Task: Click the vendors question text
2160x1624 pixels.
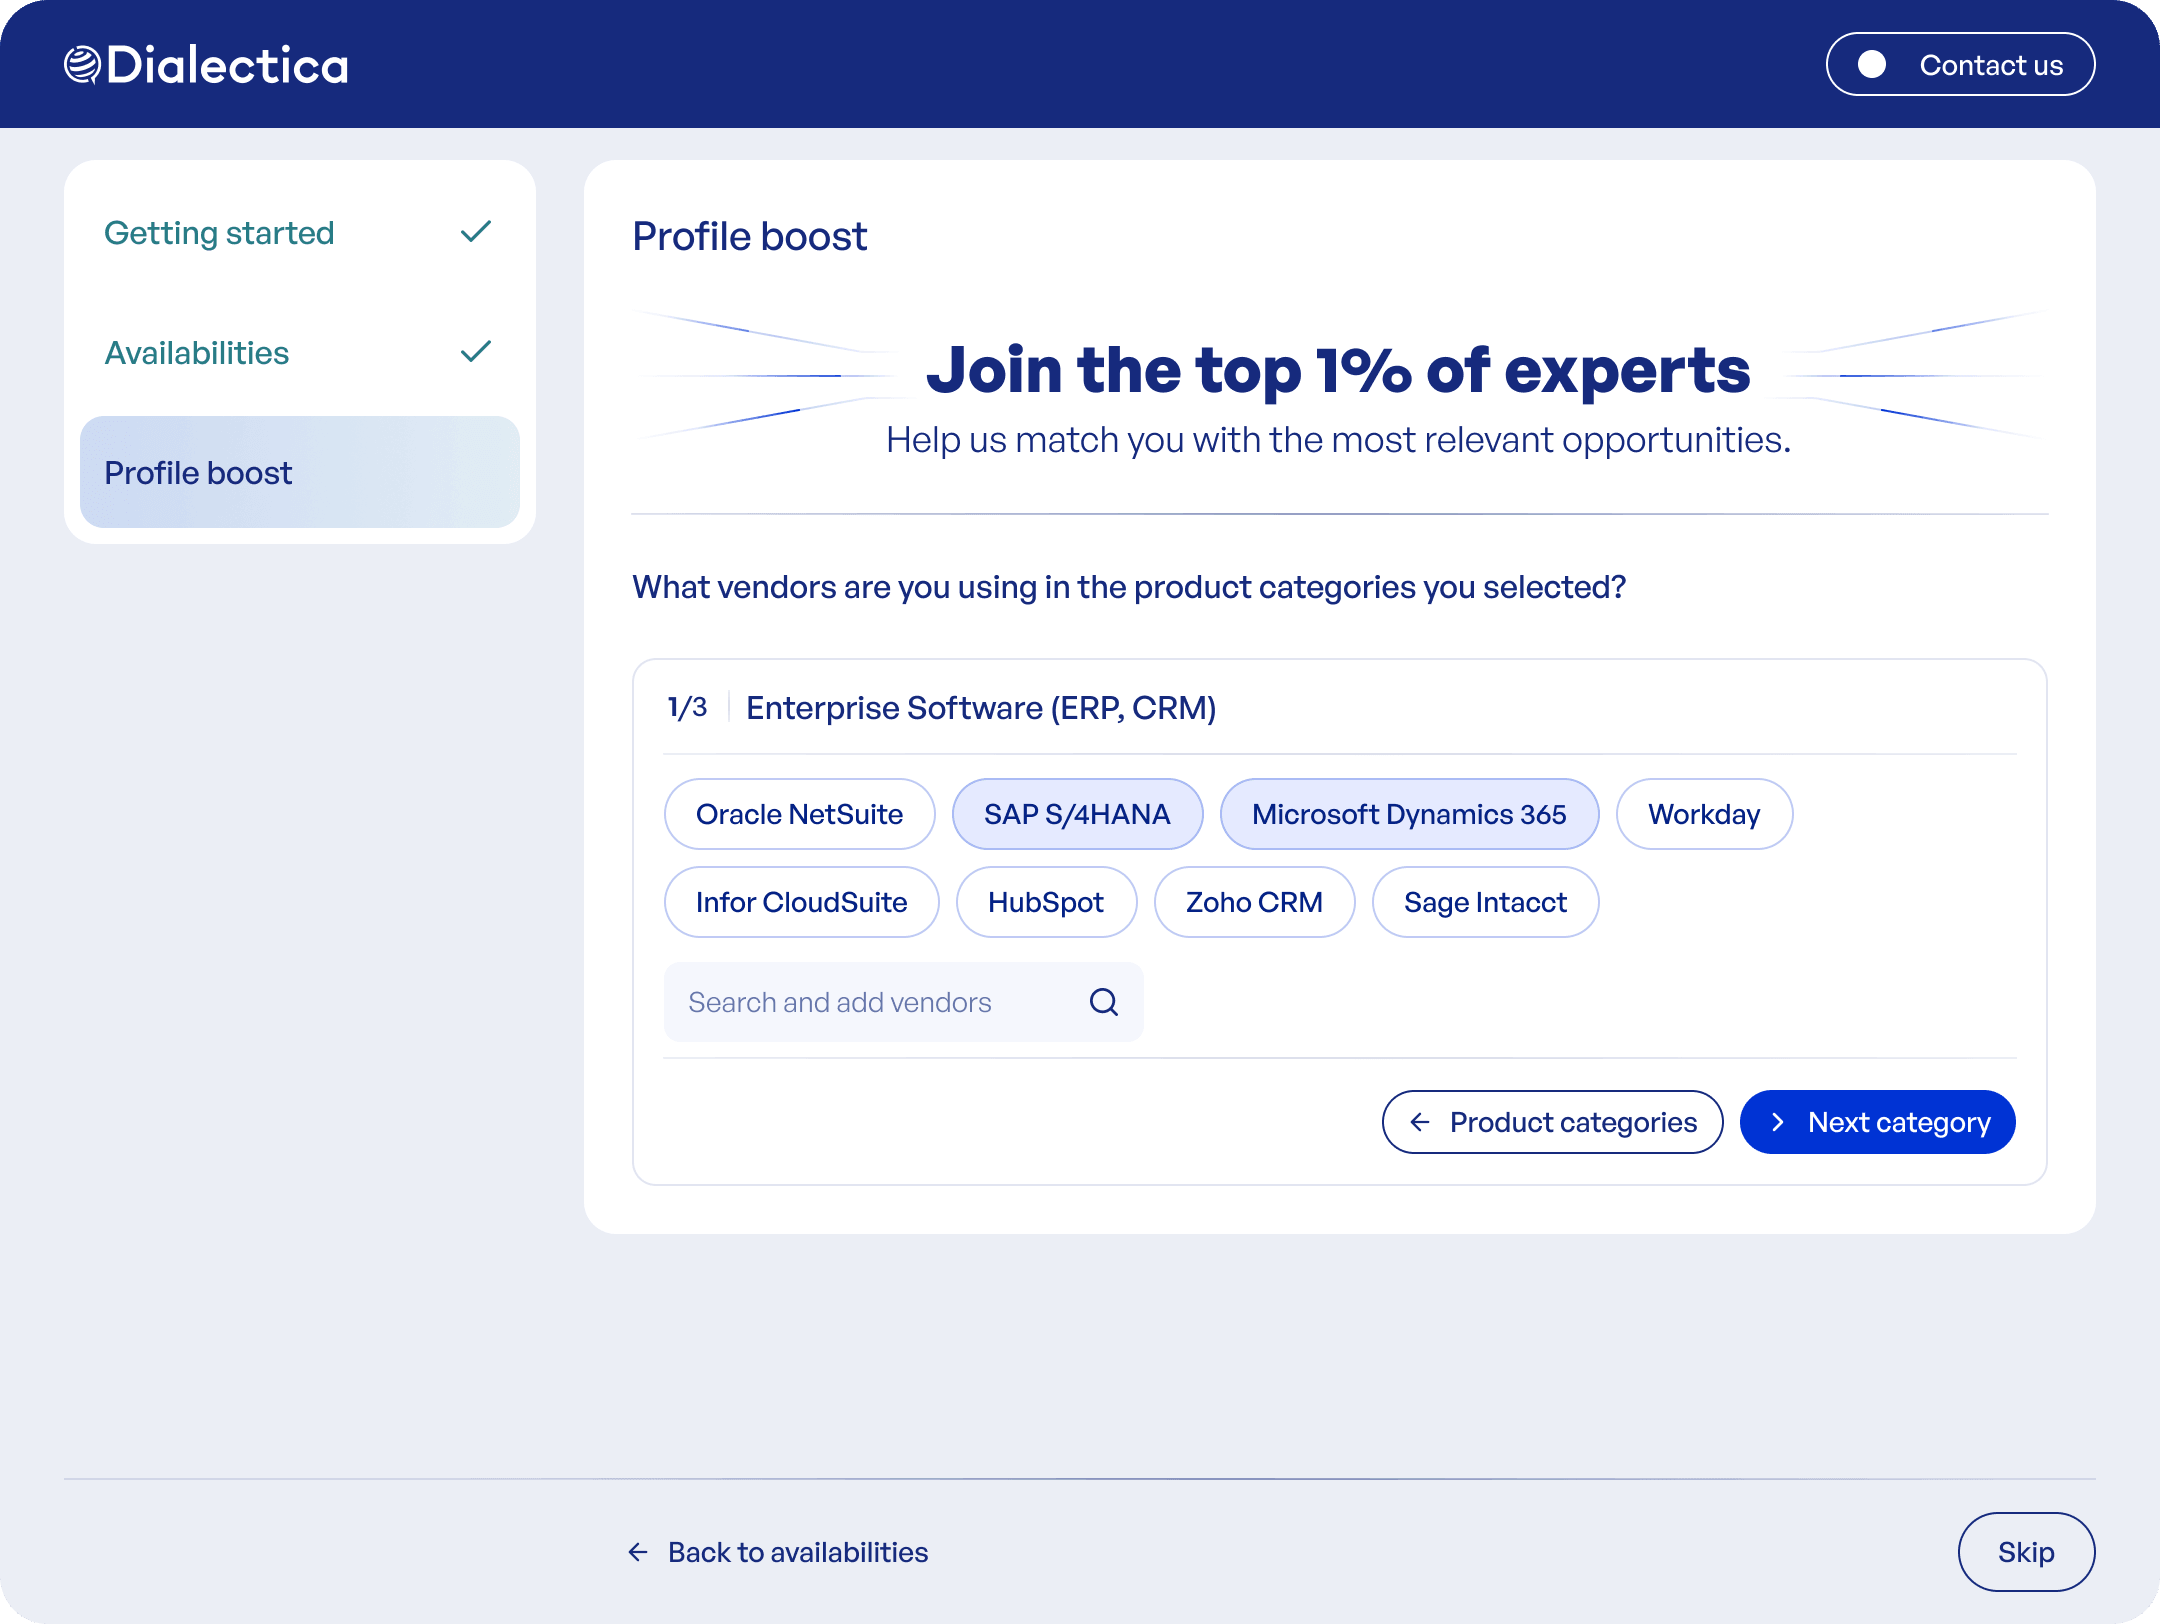Action: [x=1129, y=587]
